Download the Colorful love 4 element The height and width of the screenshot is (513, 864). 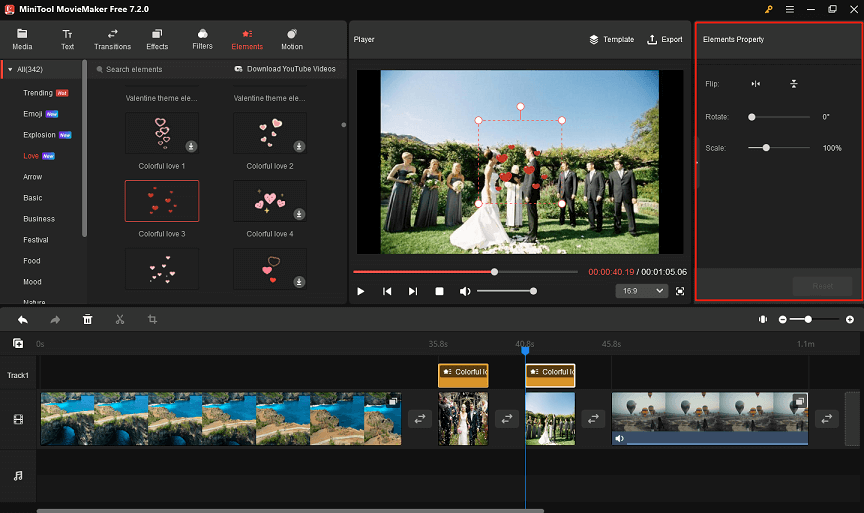299,214
